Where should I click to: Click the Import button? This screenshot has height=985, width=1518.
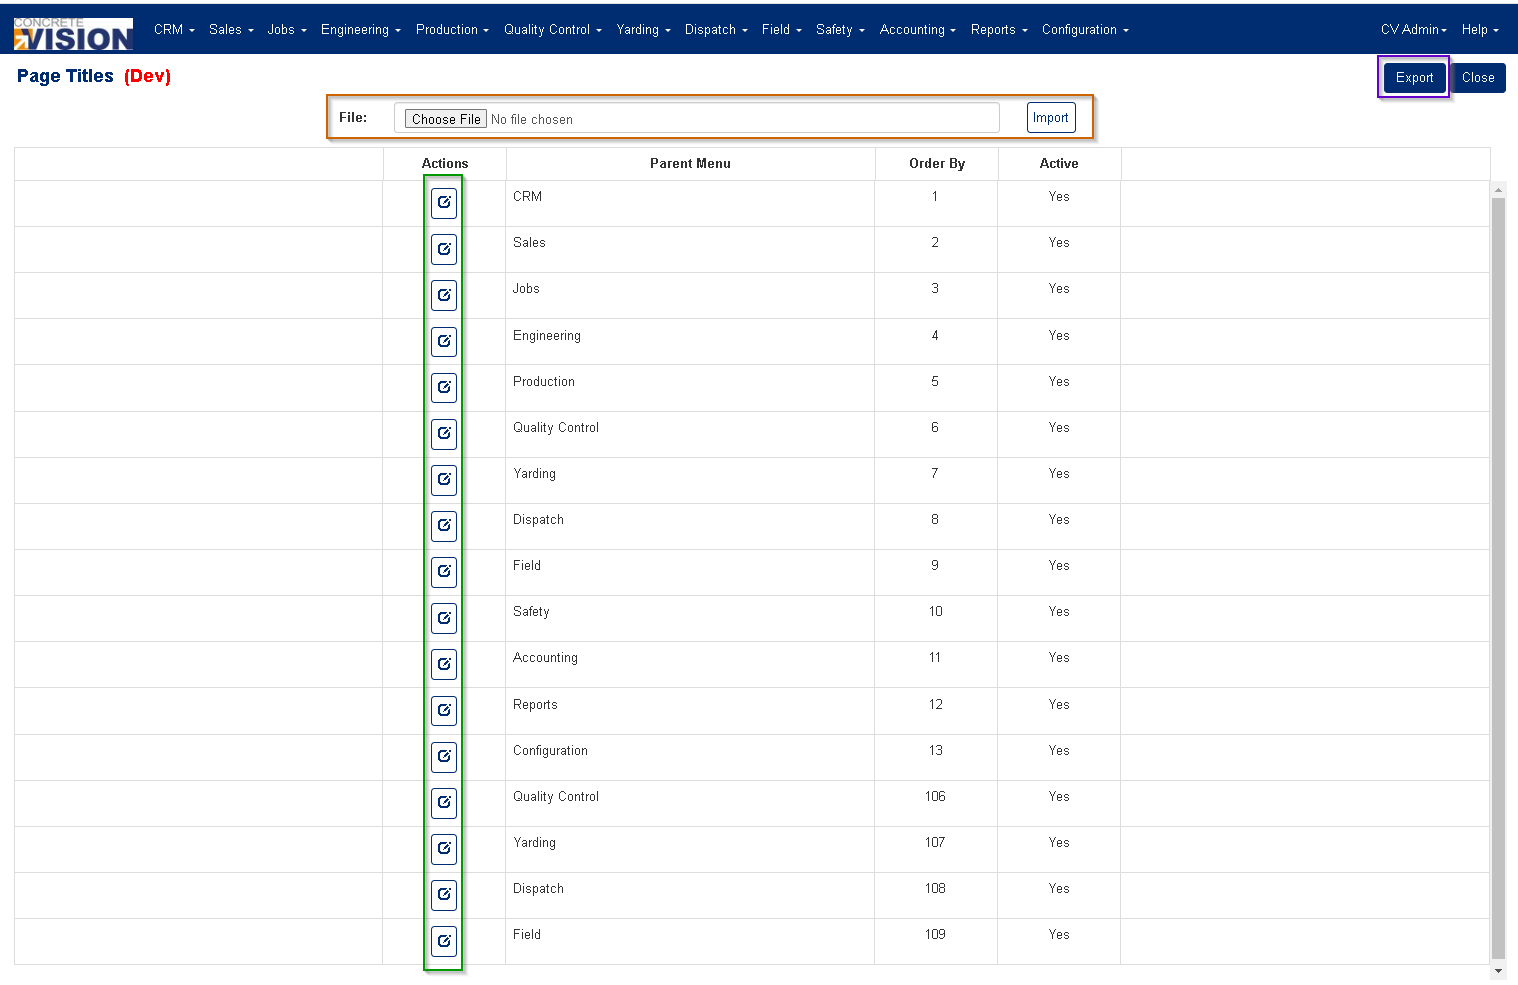click(1050, 118)
